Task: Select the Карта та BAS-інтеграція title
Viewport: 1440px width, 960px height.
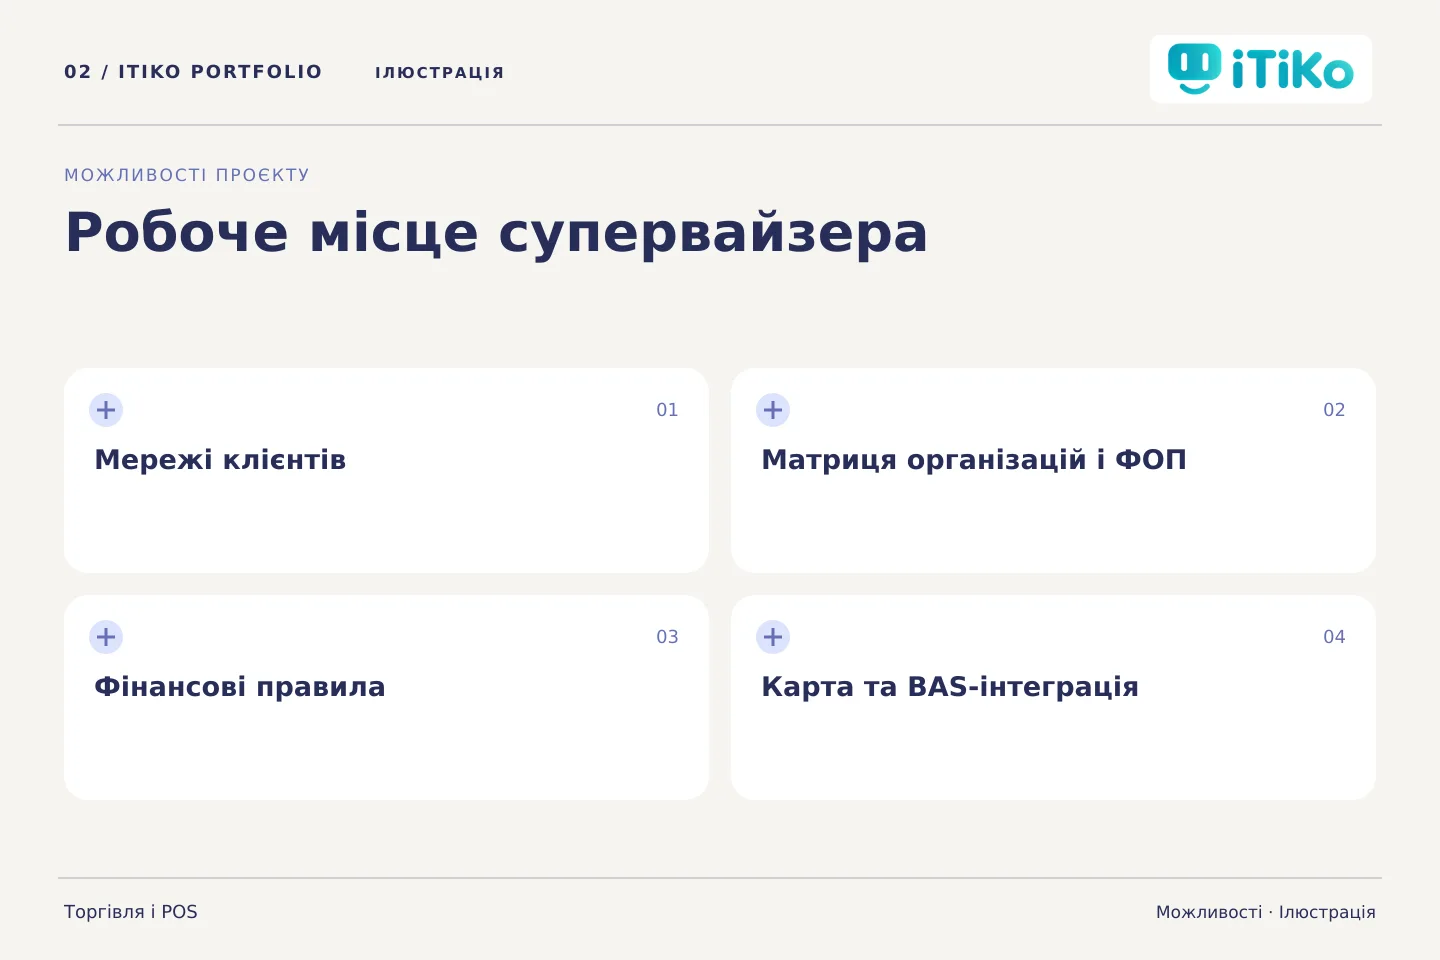Action: click(950, 687)
